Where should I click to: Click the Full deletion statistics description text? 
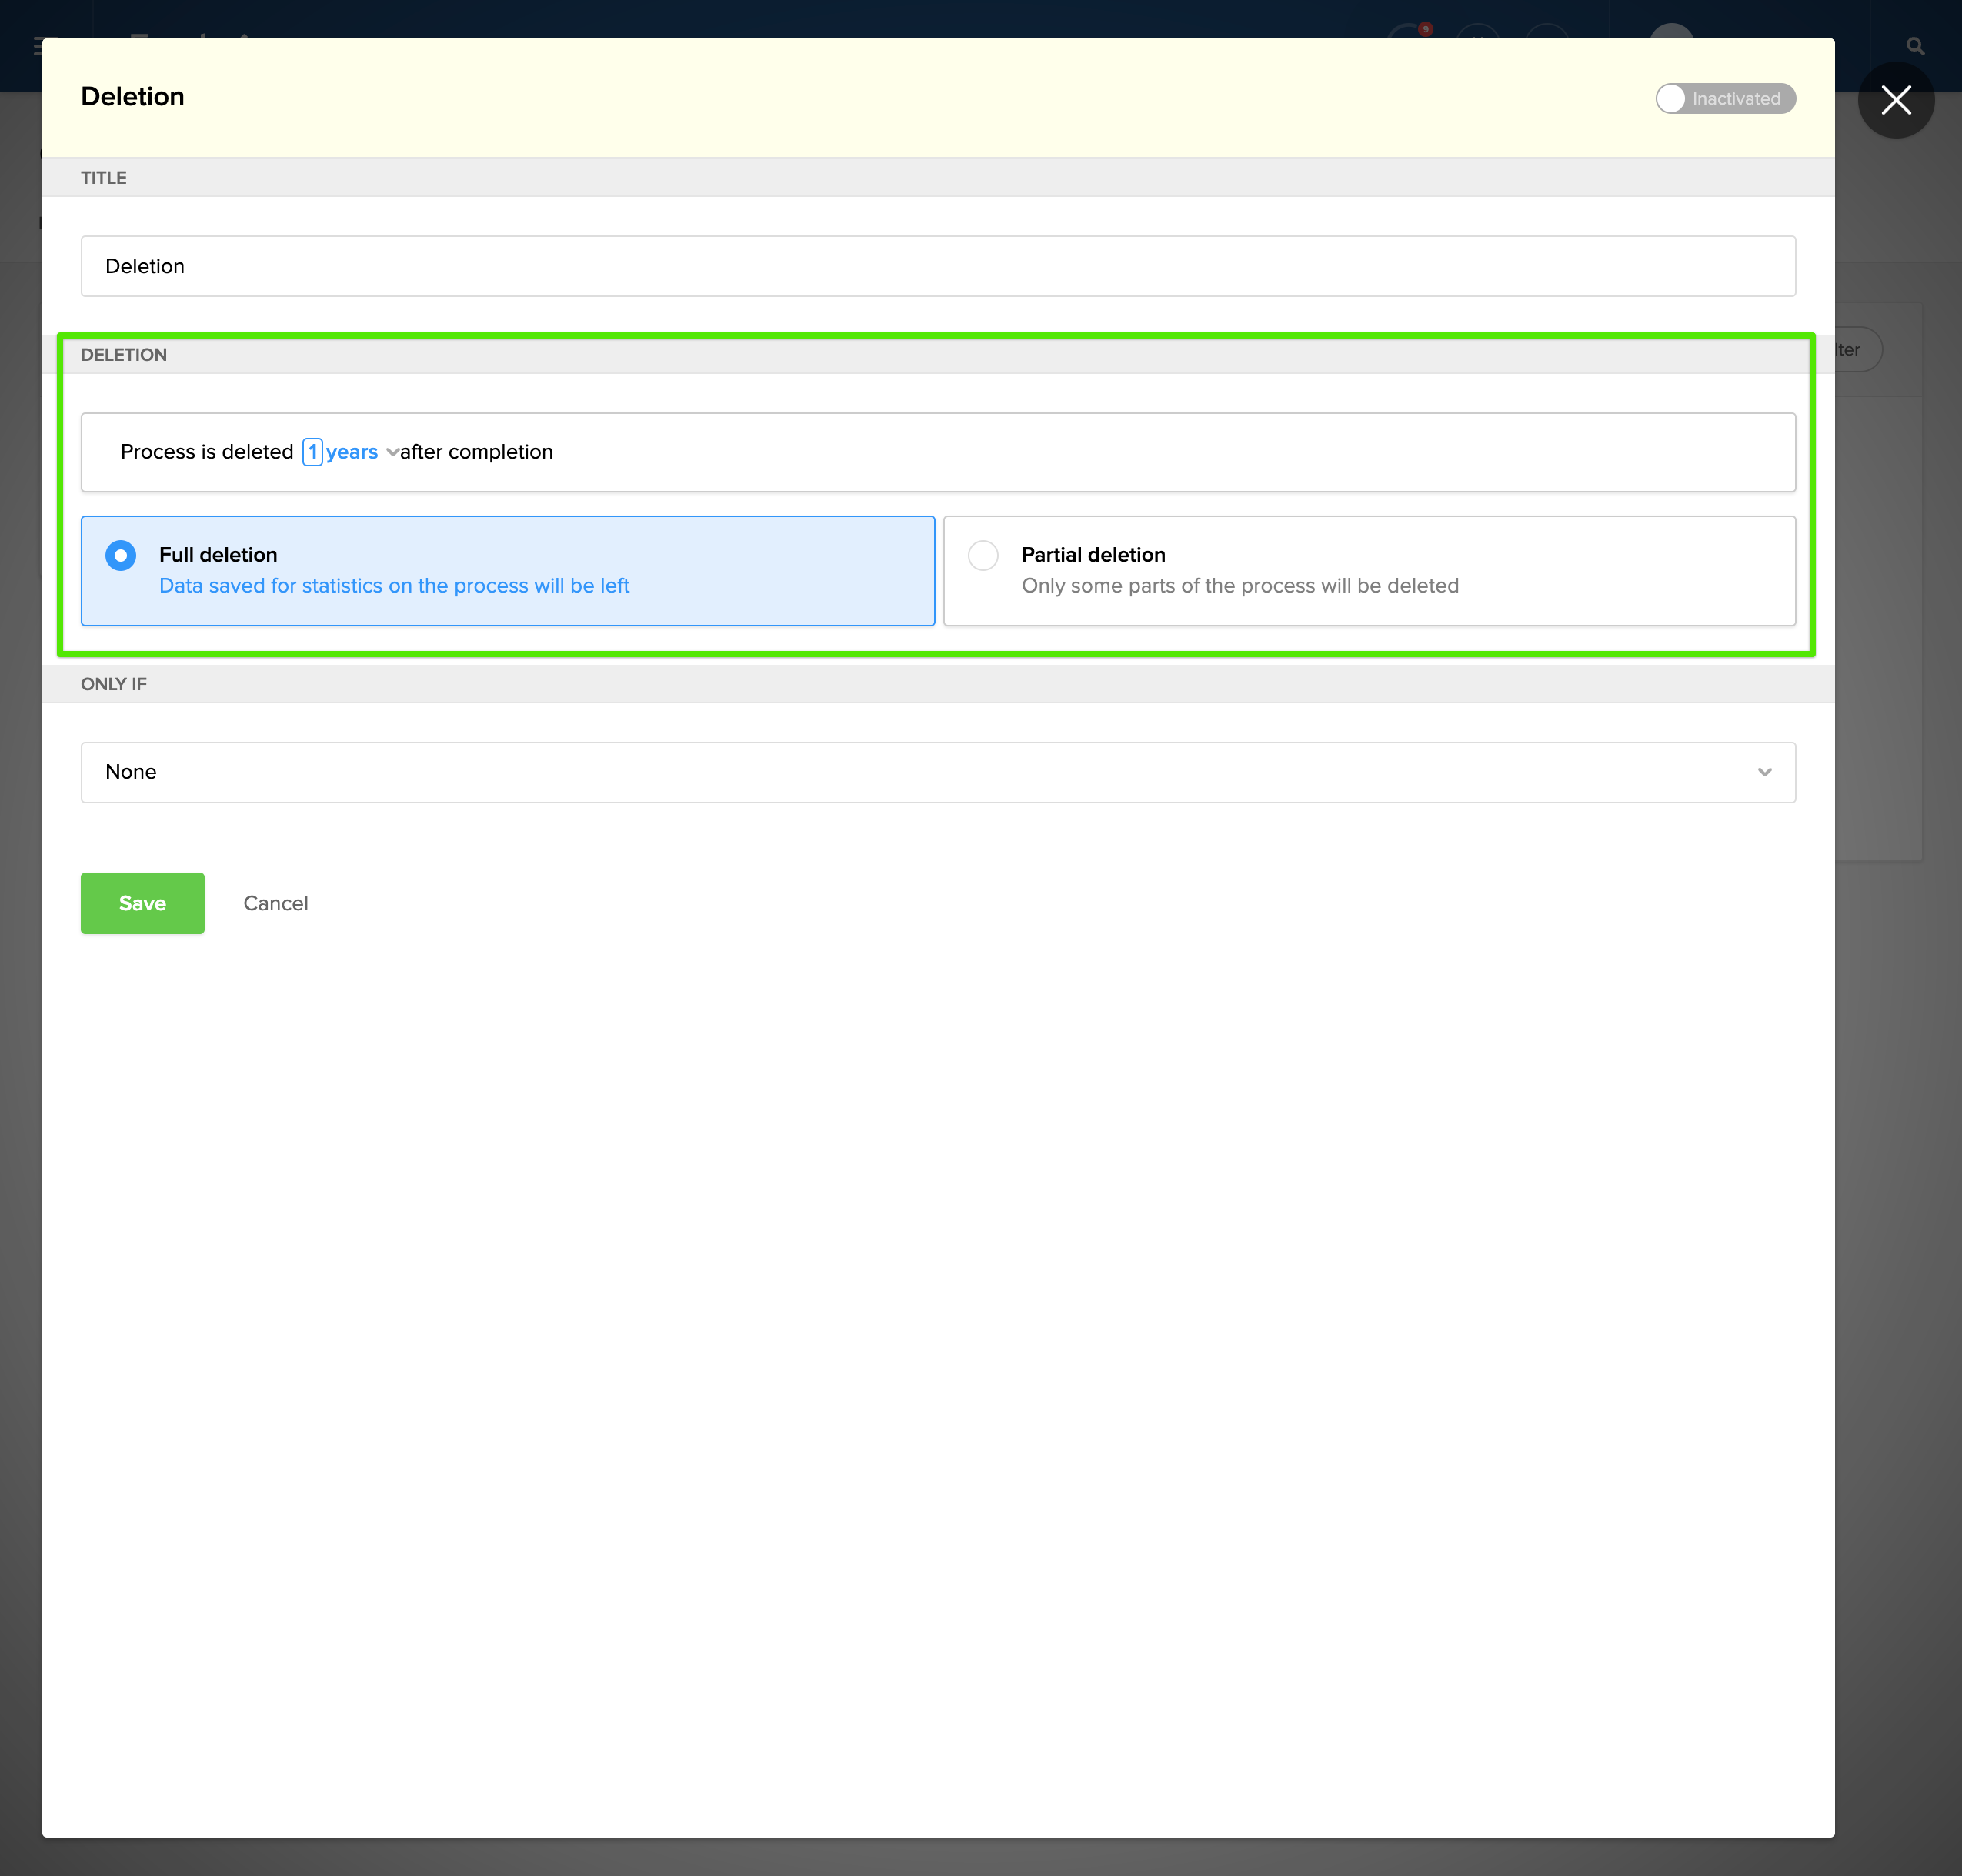[x=394, y=586]
